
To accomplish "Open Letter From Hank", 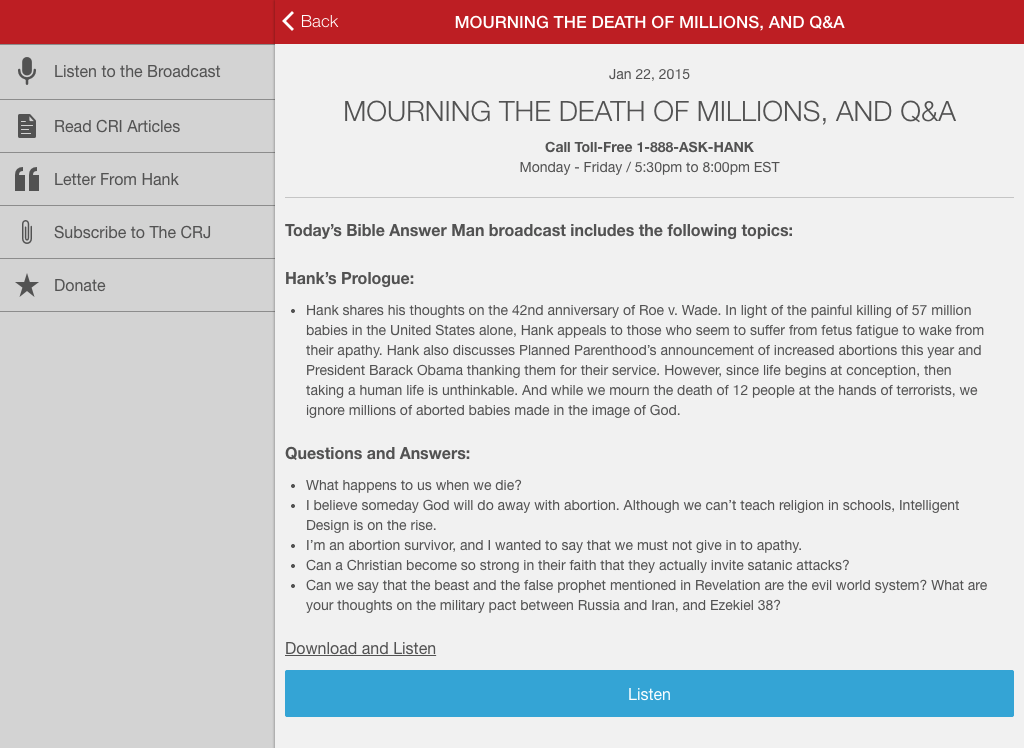I will pos(116,179).
